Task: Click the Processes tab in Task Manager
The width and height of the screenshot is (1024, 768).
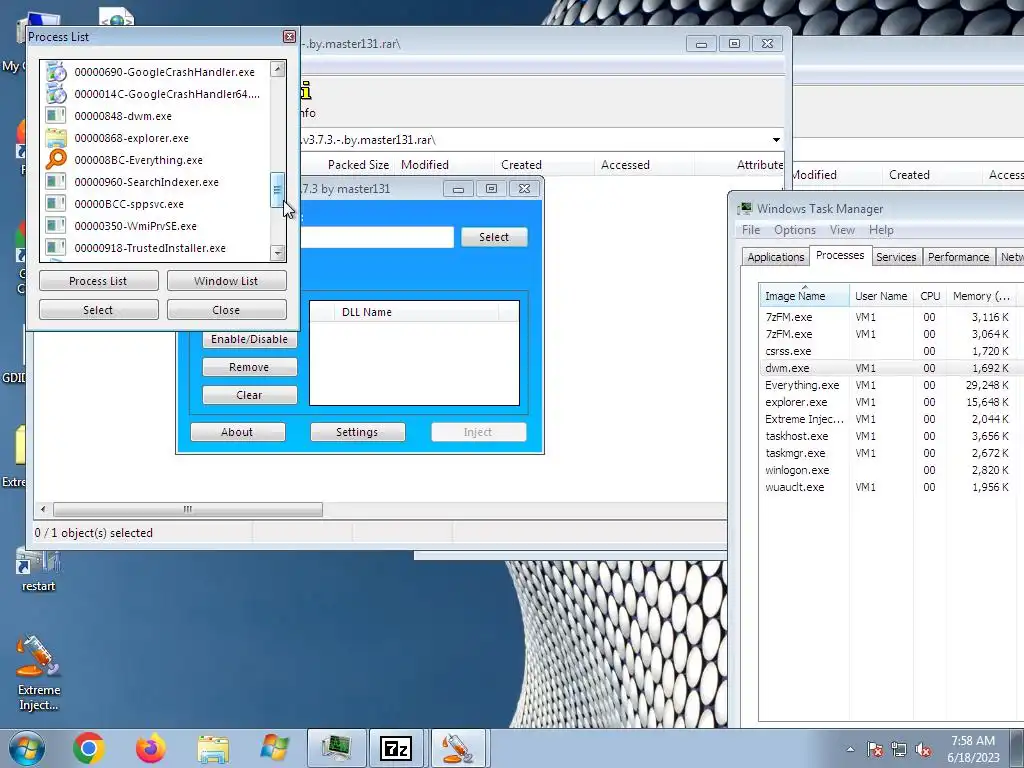Action: [x=840, y=255]
